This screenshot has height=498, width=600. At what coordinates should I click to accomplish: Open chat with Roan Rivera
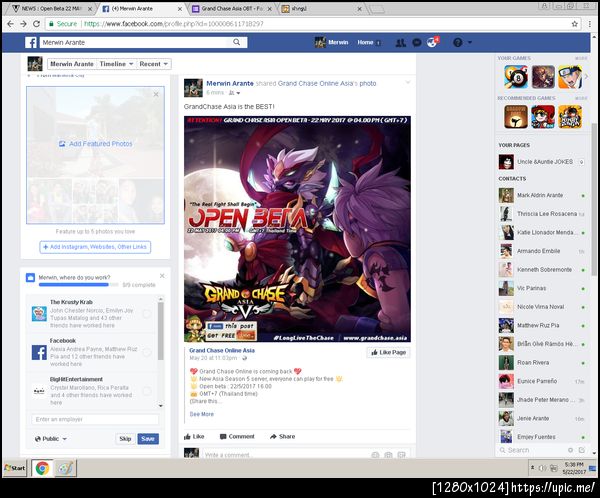tap(541, 362)
